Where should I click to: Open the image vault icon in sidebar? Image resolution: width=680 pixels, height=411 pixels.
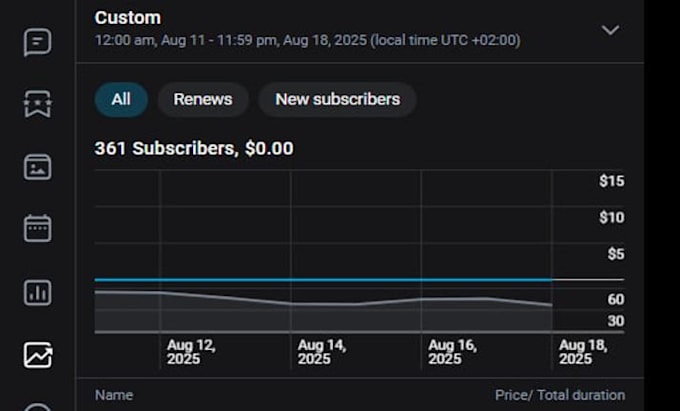pyautogui.click(x=37, y=167)
